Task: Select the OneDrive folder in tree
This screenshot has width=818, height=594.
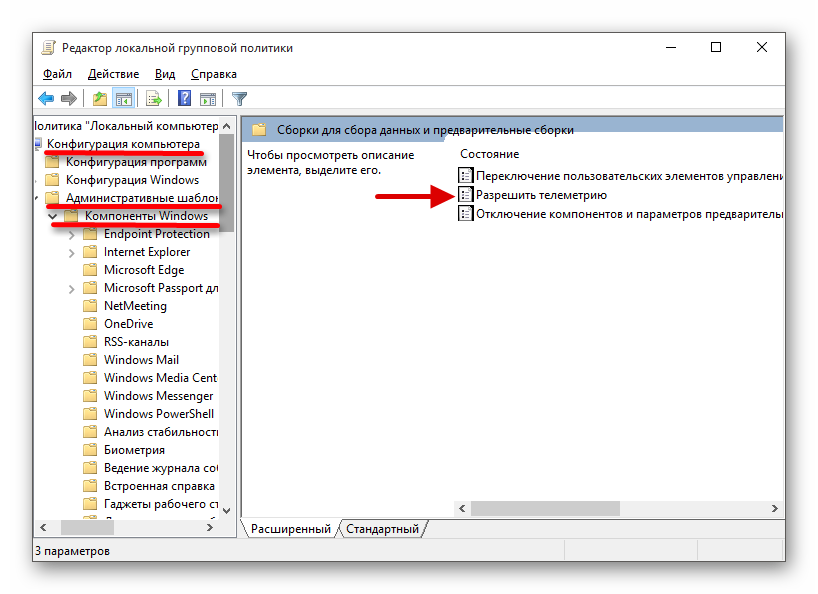Action: [128, 324]
